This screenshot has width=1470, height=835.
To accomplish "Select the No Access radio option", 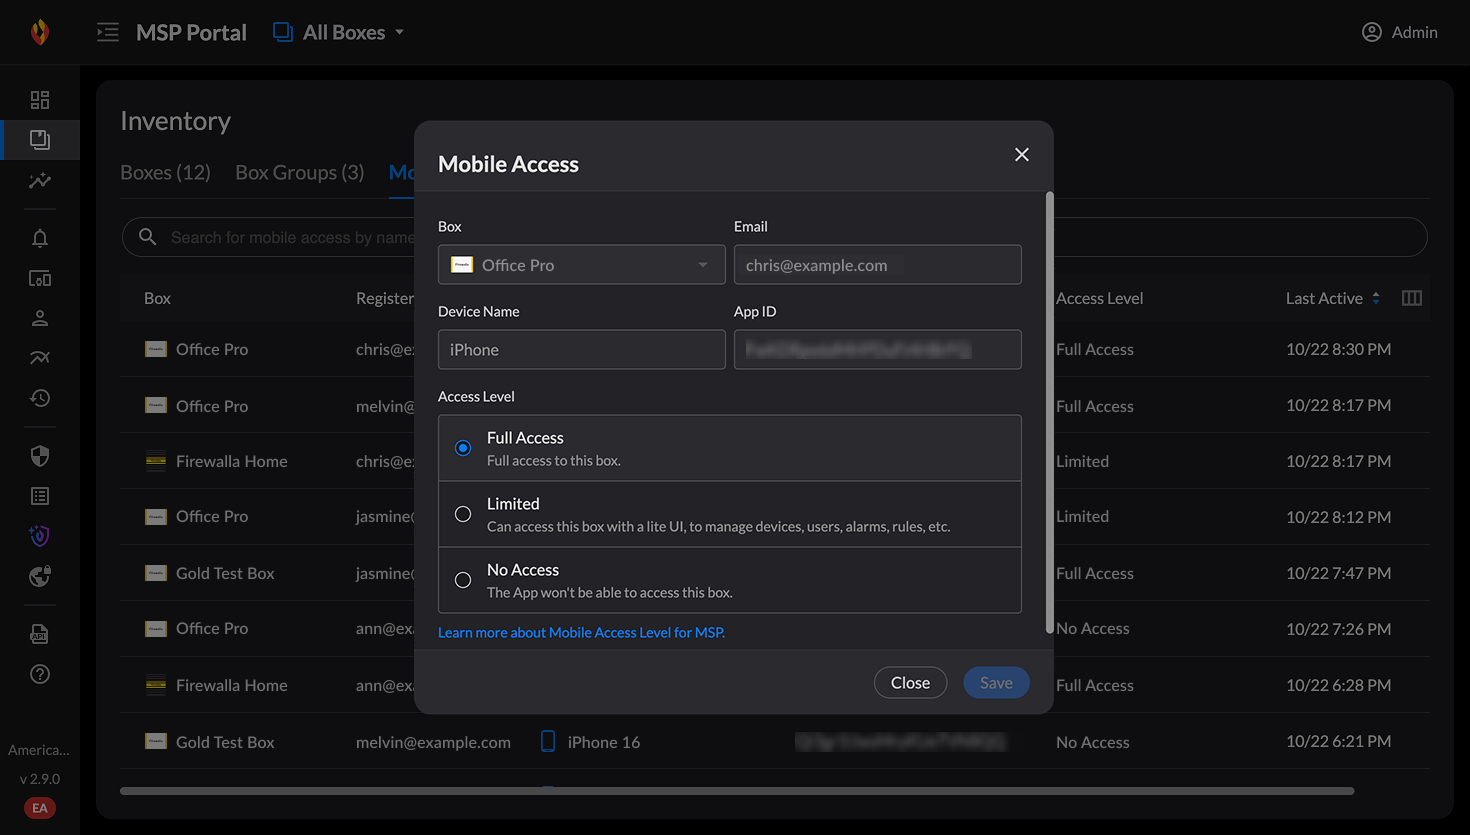I will point(463,580).
